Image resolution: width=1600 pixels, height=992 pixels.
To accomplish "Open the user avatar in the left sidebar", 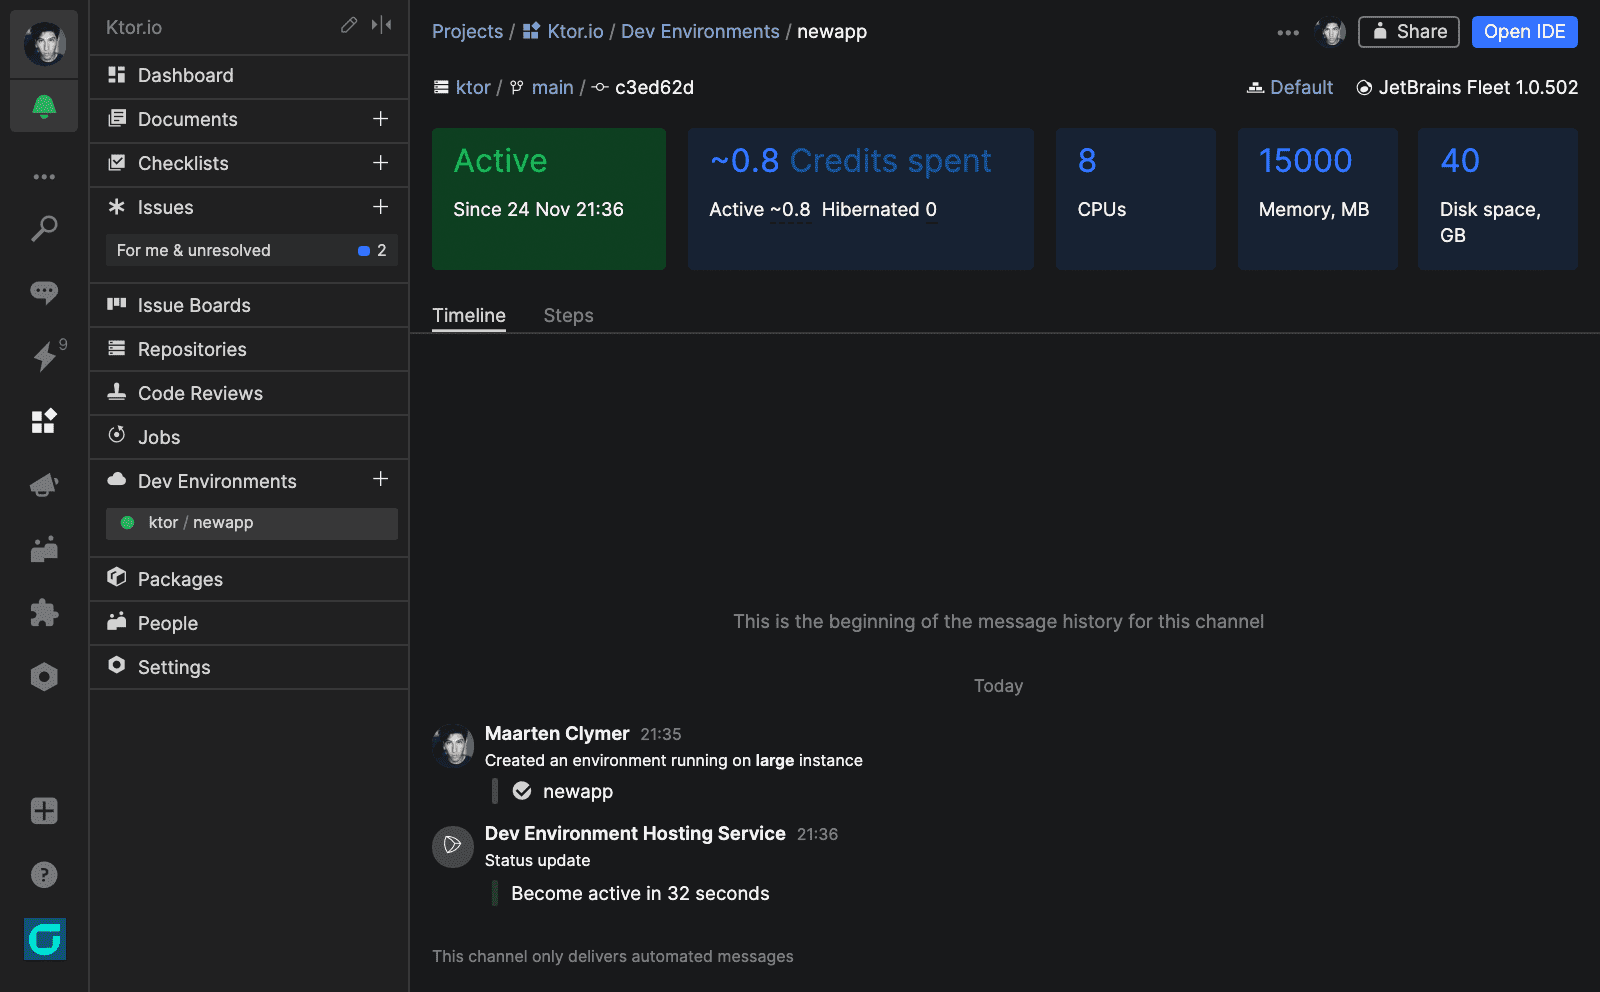I will pyautogui.click(x=44, y=44).
